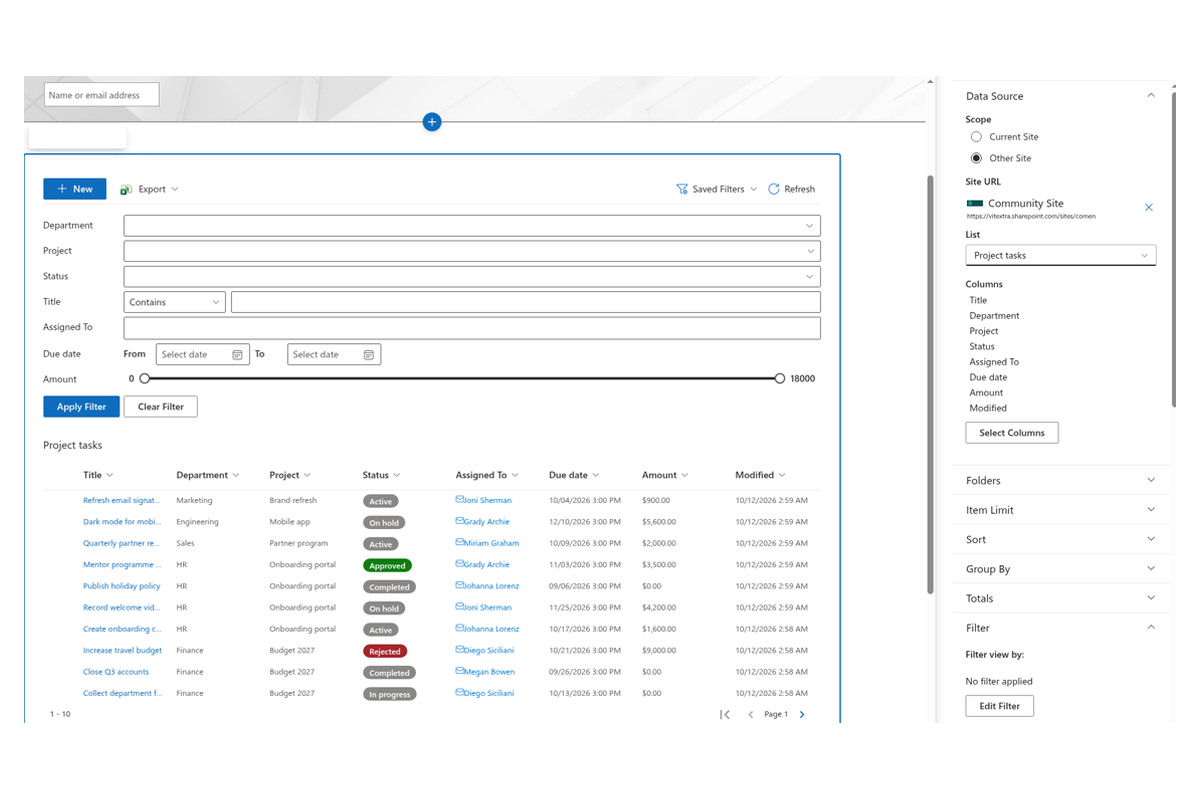1200x800 pixels.
Task: Expand the Totals section
Action: tap(1151, 598)
